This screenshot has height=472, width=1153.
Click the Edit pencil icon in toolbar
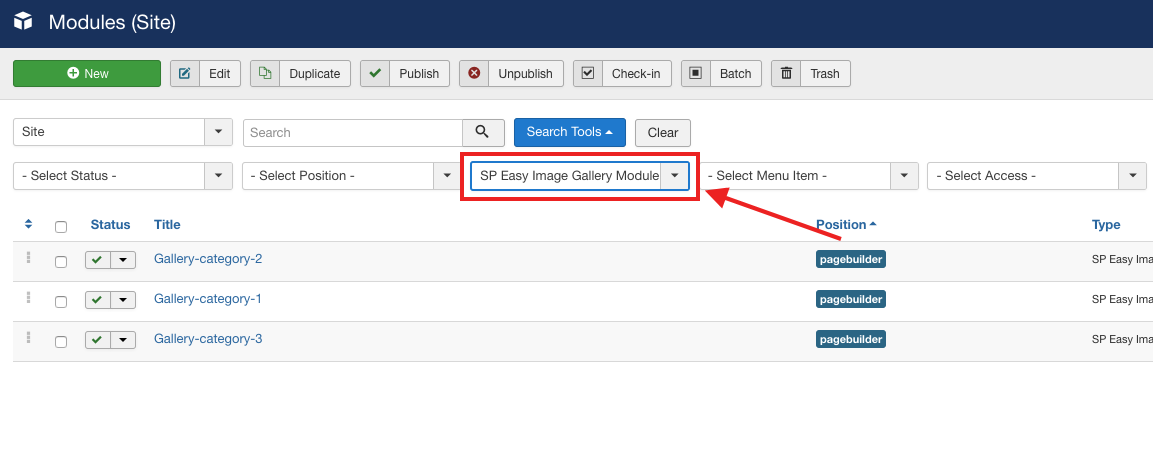tap(185, 74)
